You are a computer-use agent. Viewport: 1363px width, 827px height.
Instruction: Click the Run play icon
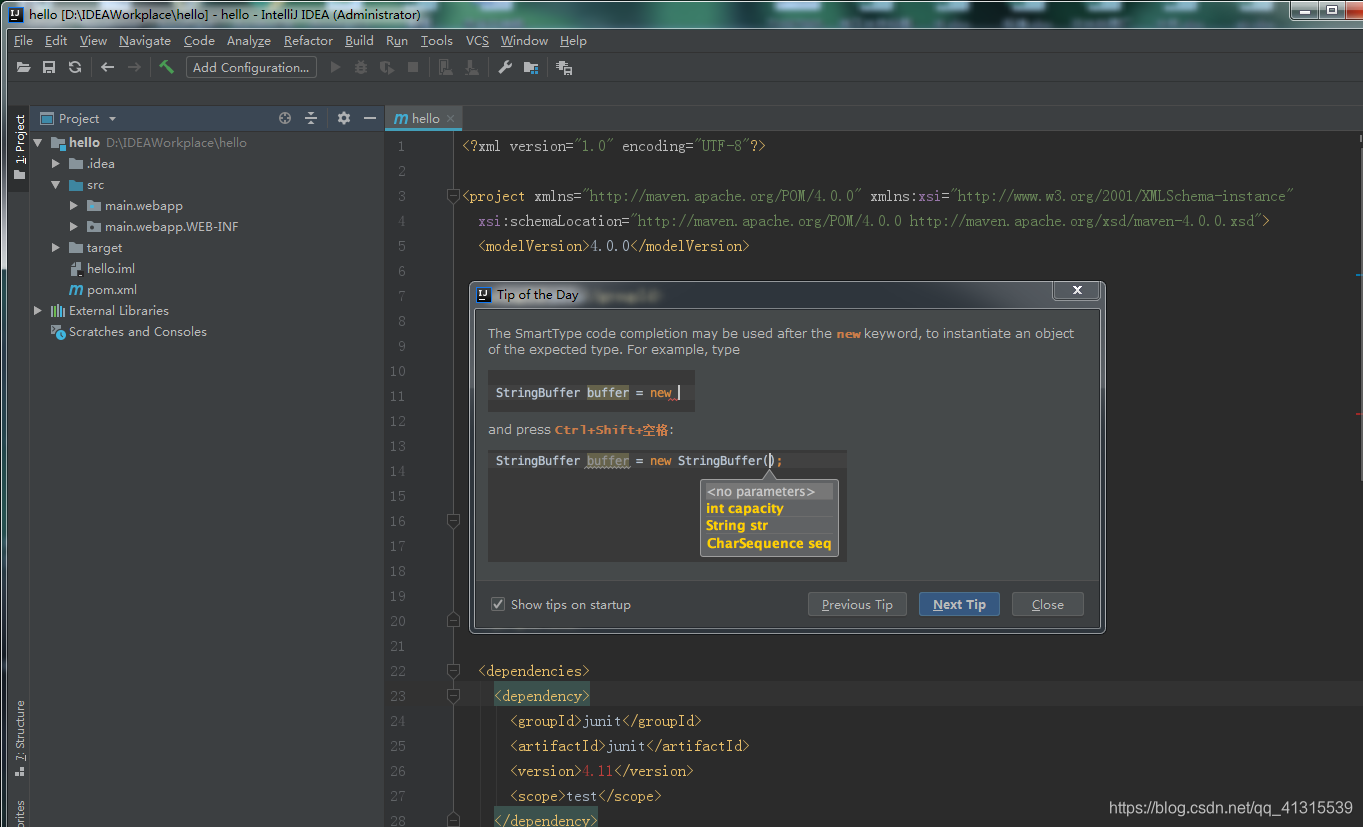pyautogui.click(x=335, y=67)
